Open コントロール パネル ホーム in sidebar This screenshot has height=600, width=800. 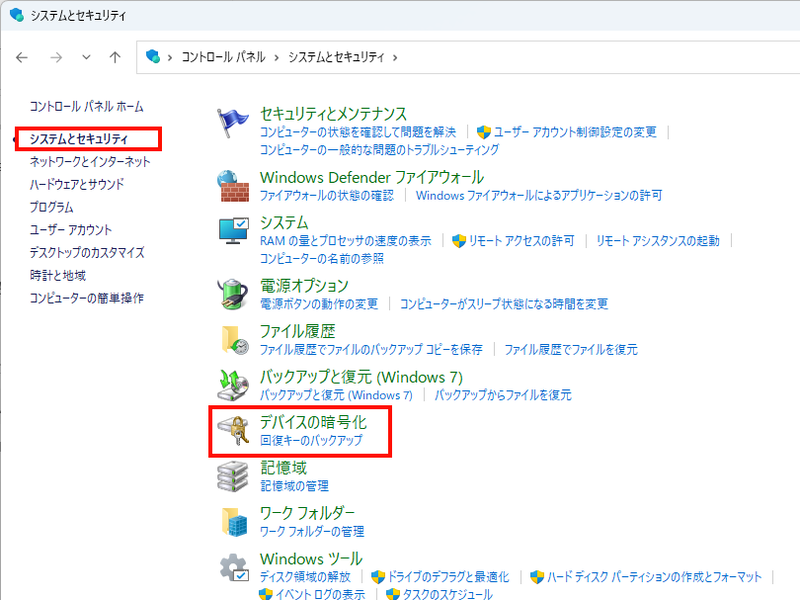pyautogui.click(x=86, y=107)
